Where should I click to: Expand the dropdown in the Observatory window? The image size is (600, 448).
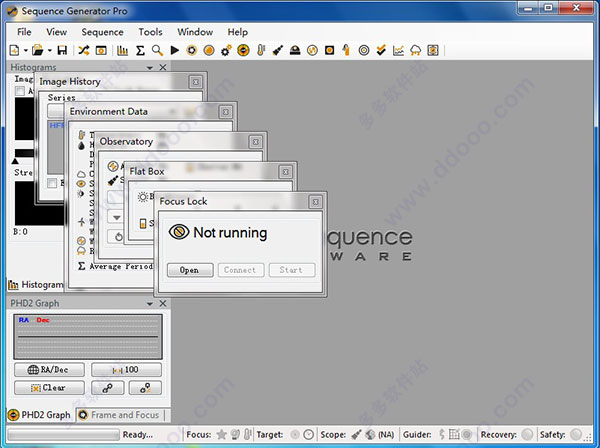[x=116, y=217]
